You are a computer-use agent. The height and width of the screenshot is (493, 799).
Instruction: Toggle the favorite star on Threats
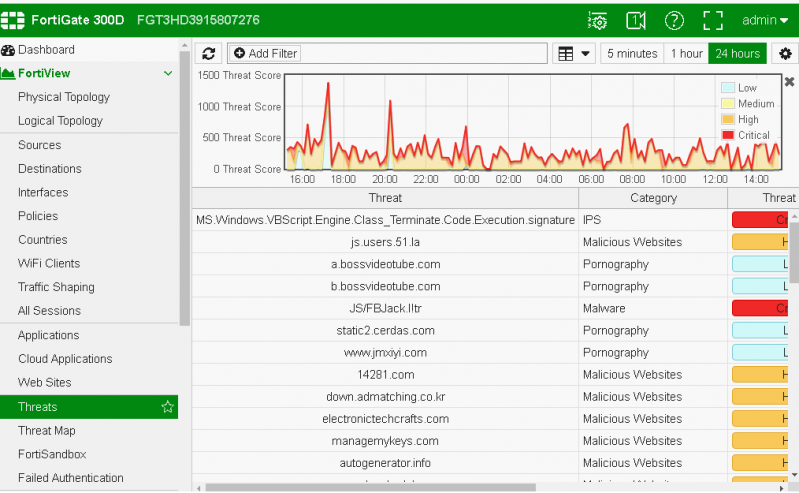167,407
